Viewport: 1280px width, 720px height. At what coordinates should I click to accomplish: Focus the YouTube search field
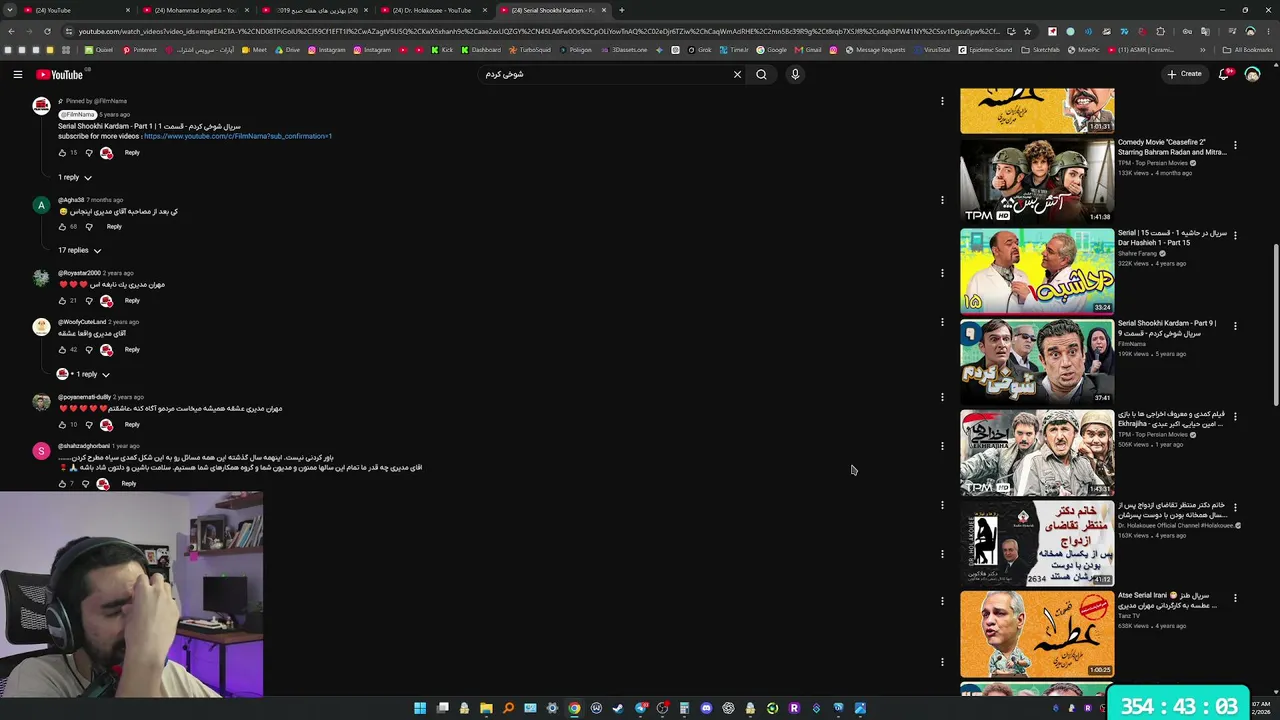point(605,74)
